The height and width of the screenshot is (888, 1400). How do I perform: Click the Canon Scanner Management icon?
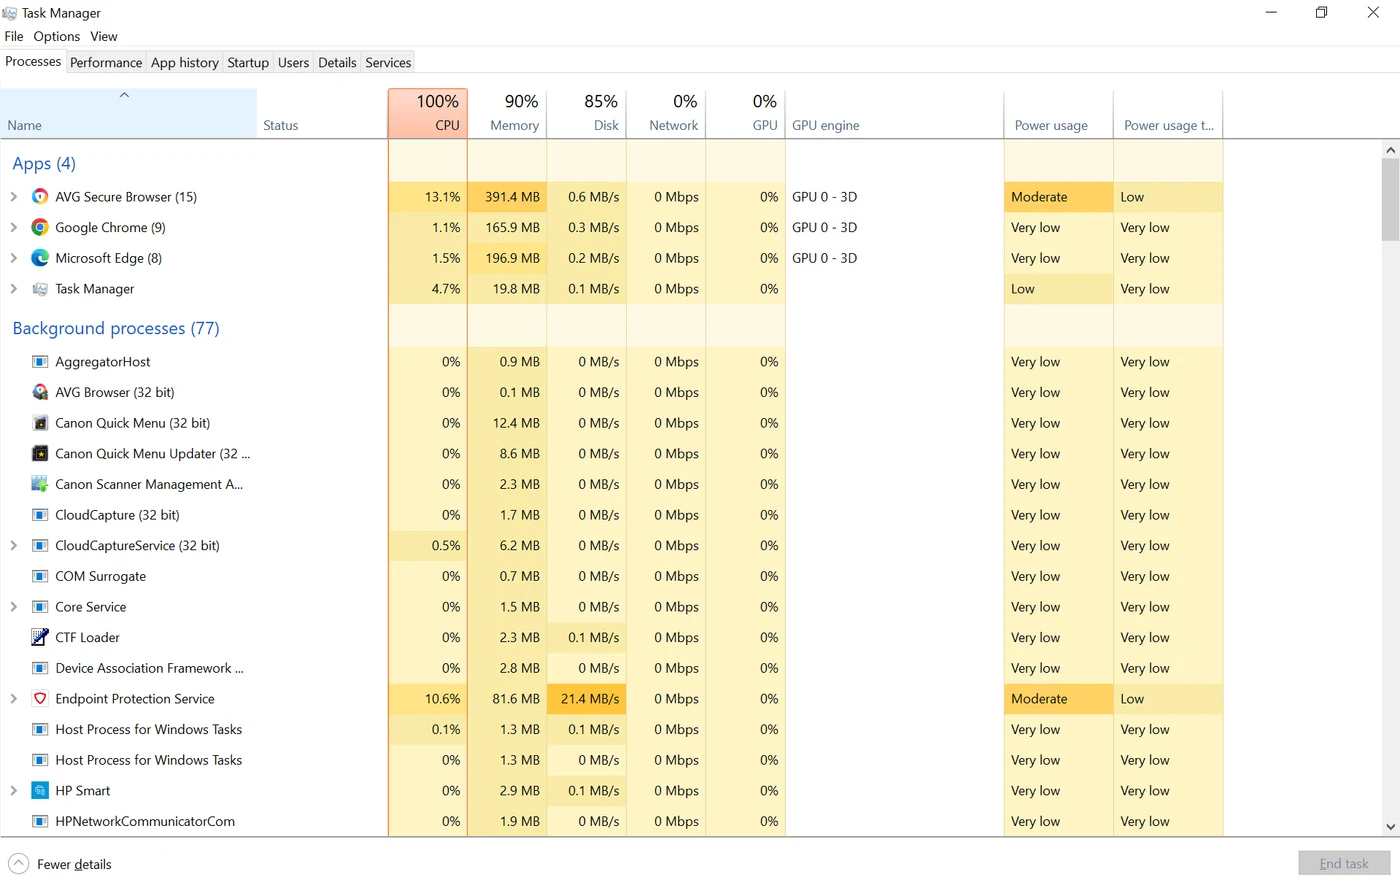pyautogui.click(x=40, y=484)
